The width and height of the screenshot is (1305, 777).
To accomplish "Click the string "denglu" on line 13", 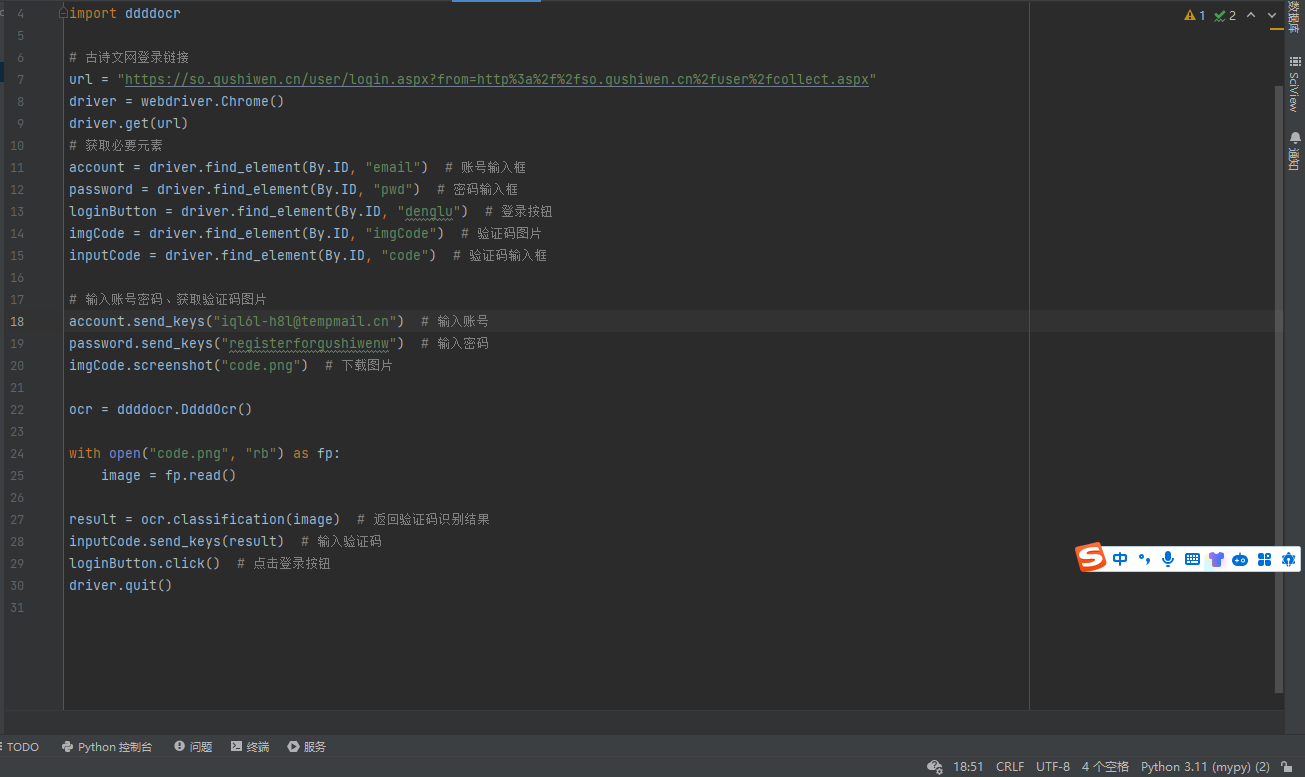I will 429,211.
